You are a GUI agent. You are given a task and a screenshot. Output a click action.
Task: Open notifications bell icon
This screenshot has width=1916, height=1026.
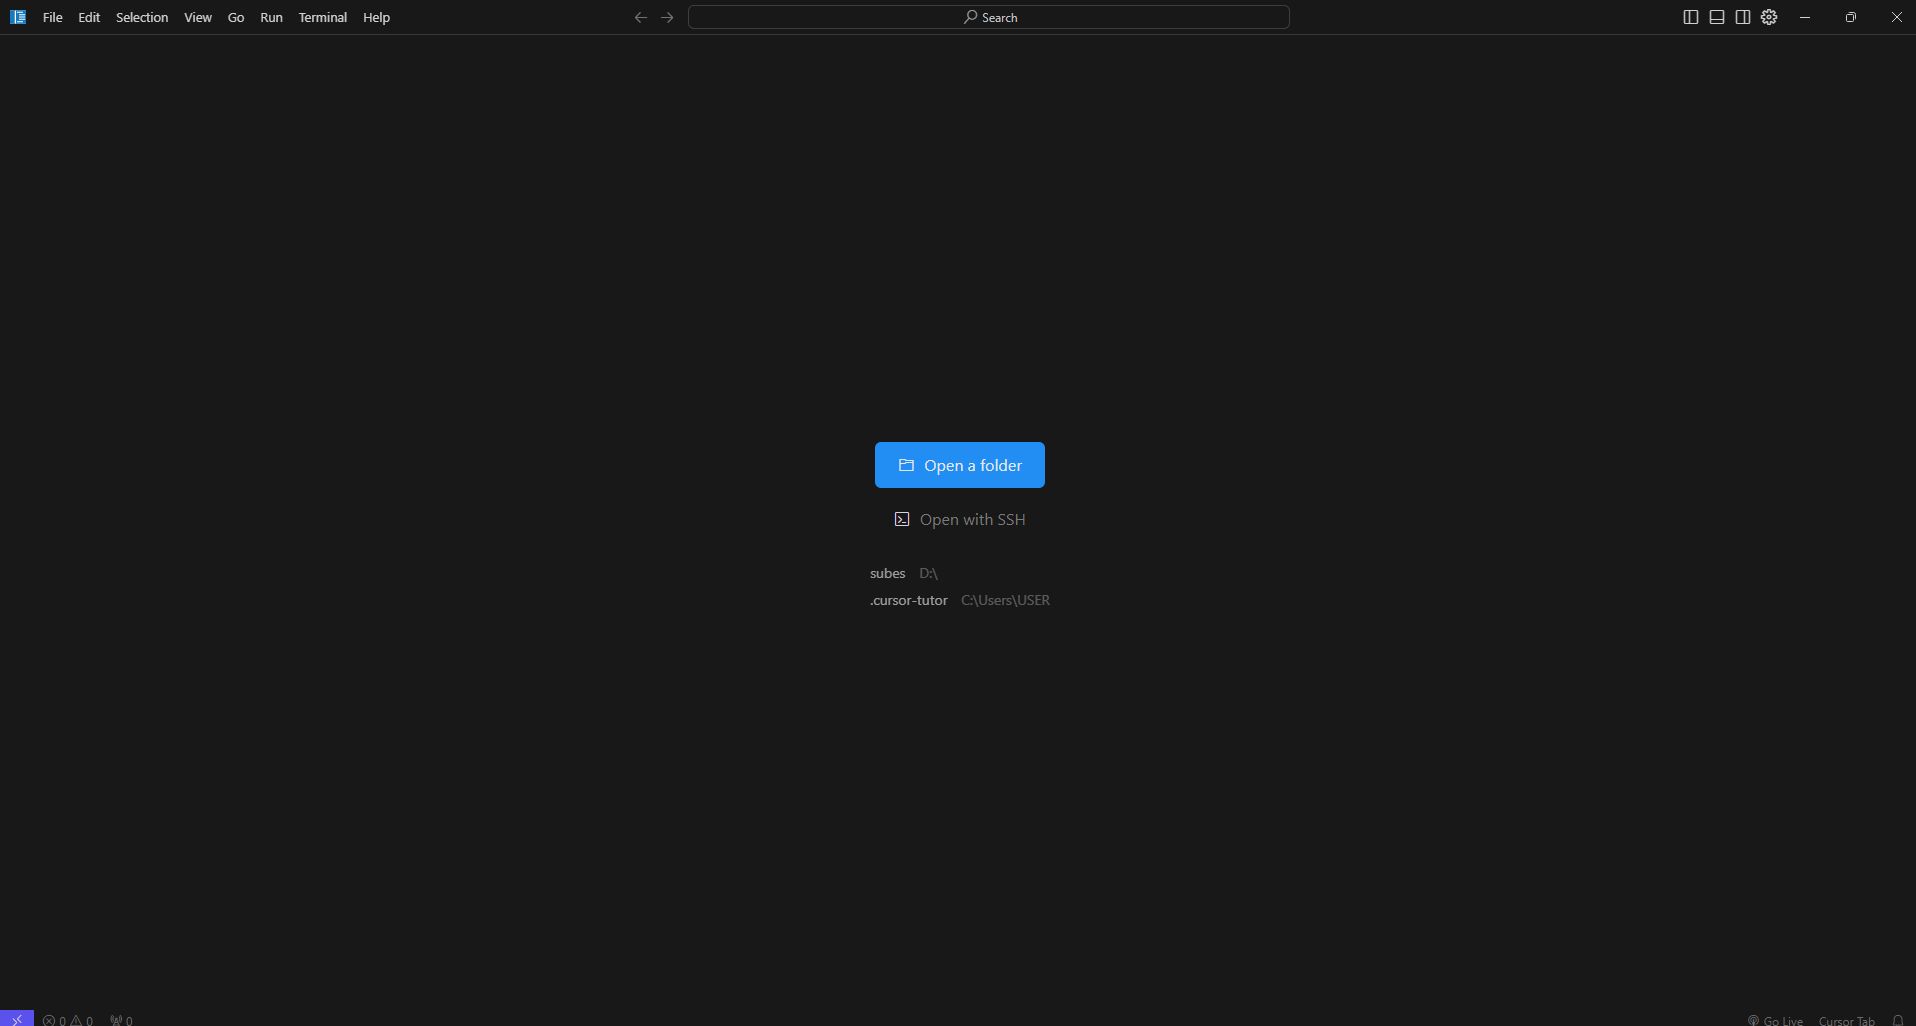tap(1897, 1020)
